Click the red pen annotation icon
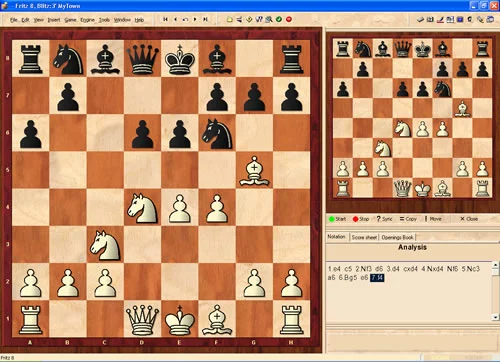500x362 pixels. pyautogui.click(x=440, y=19)
